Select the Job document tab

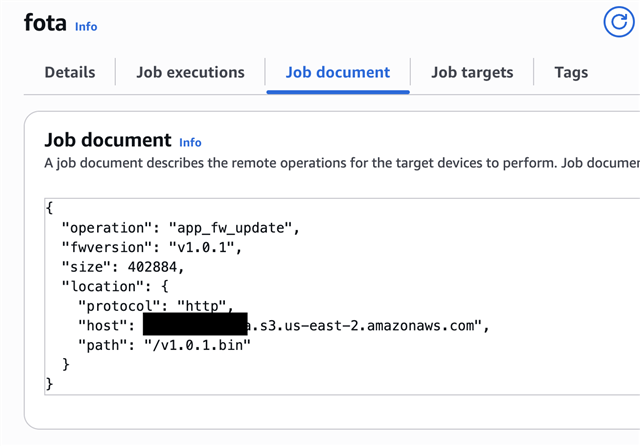(338, 72)
